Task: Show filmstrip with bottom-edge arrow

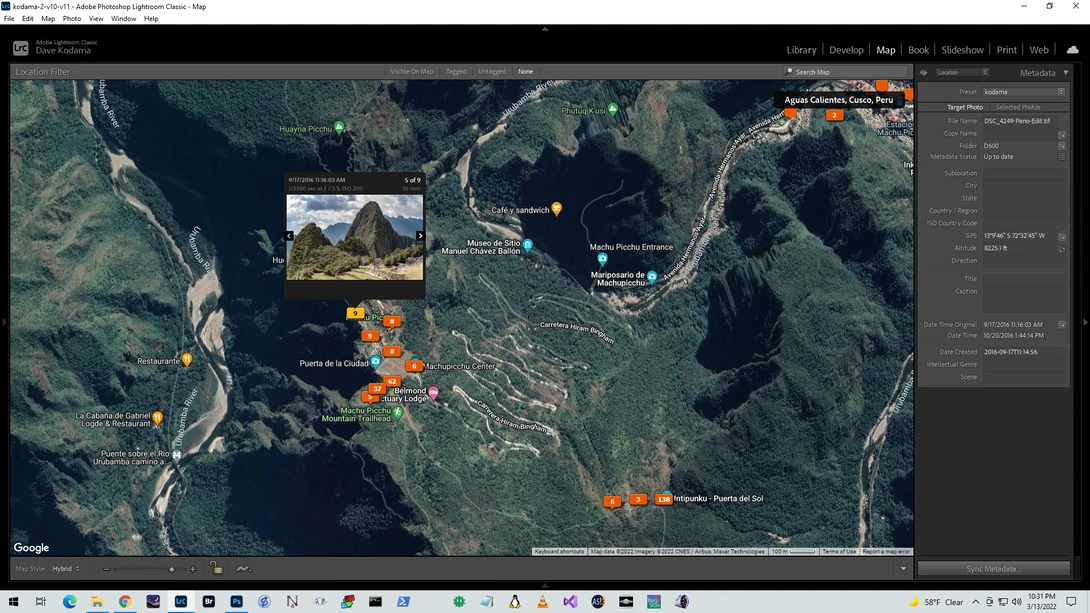Action: point(545,585)
